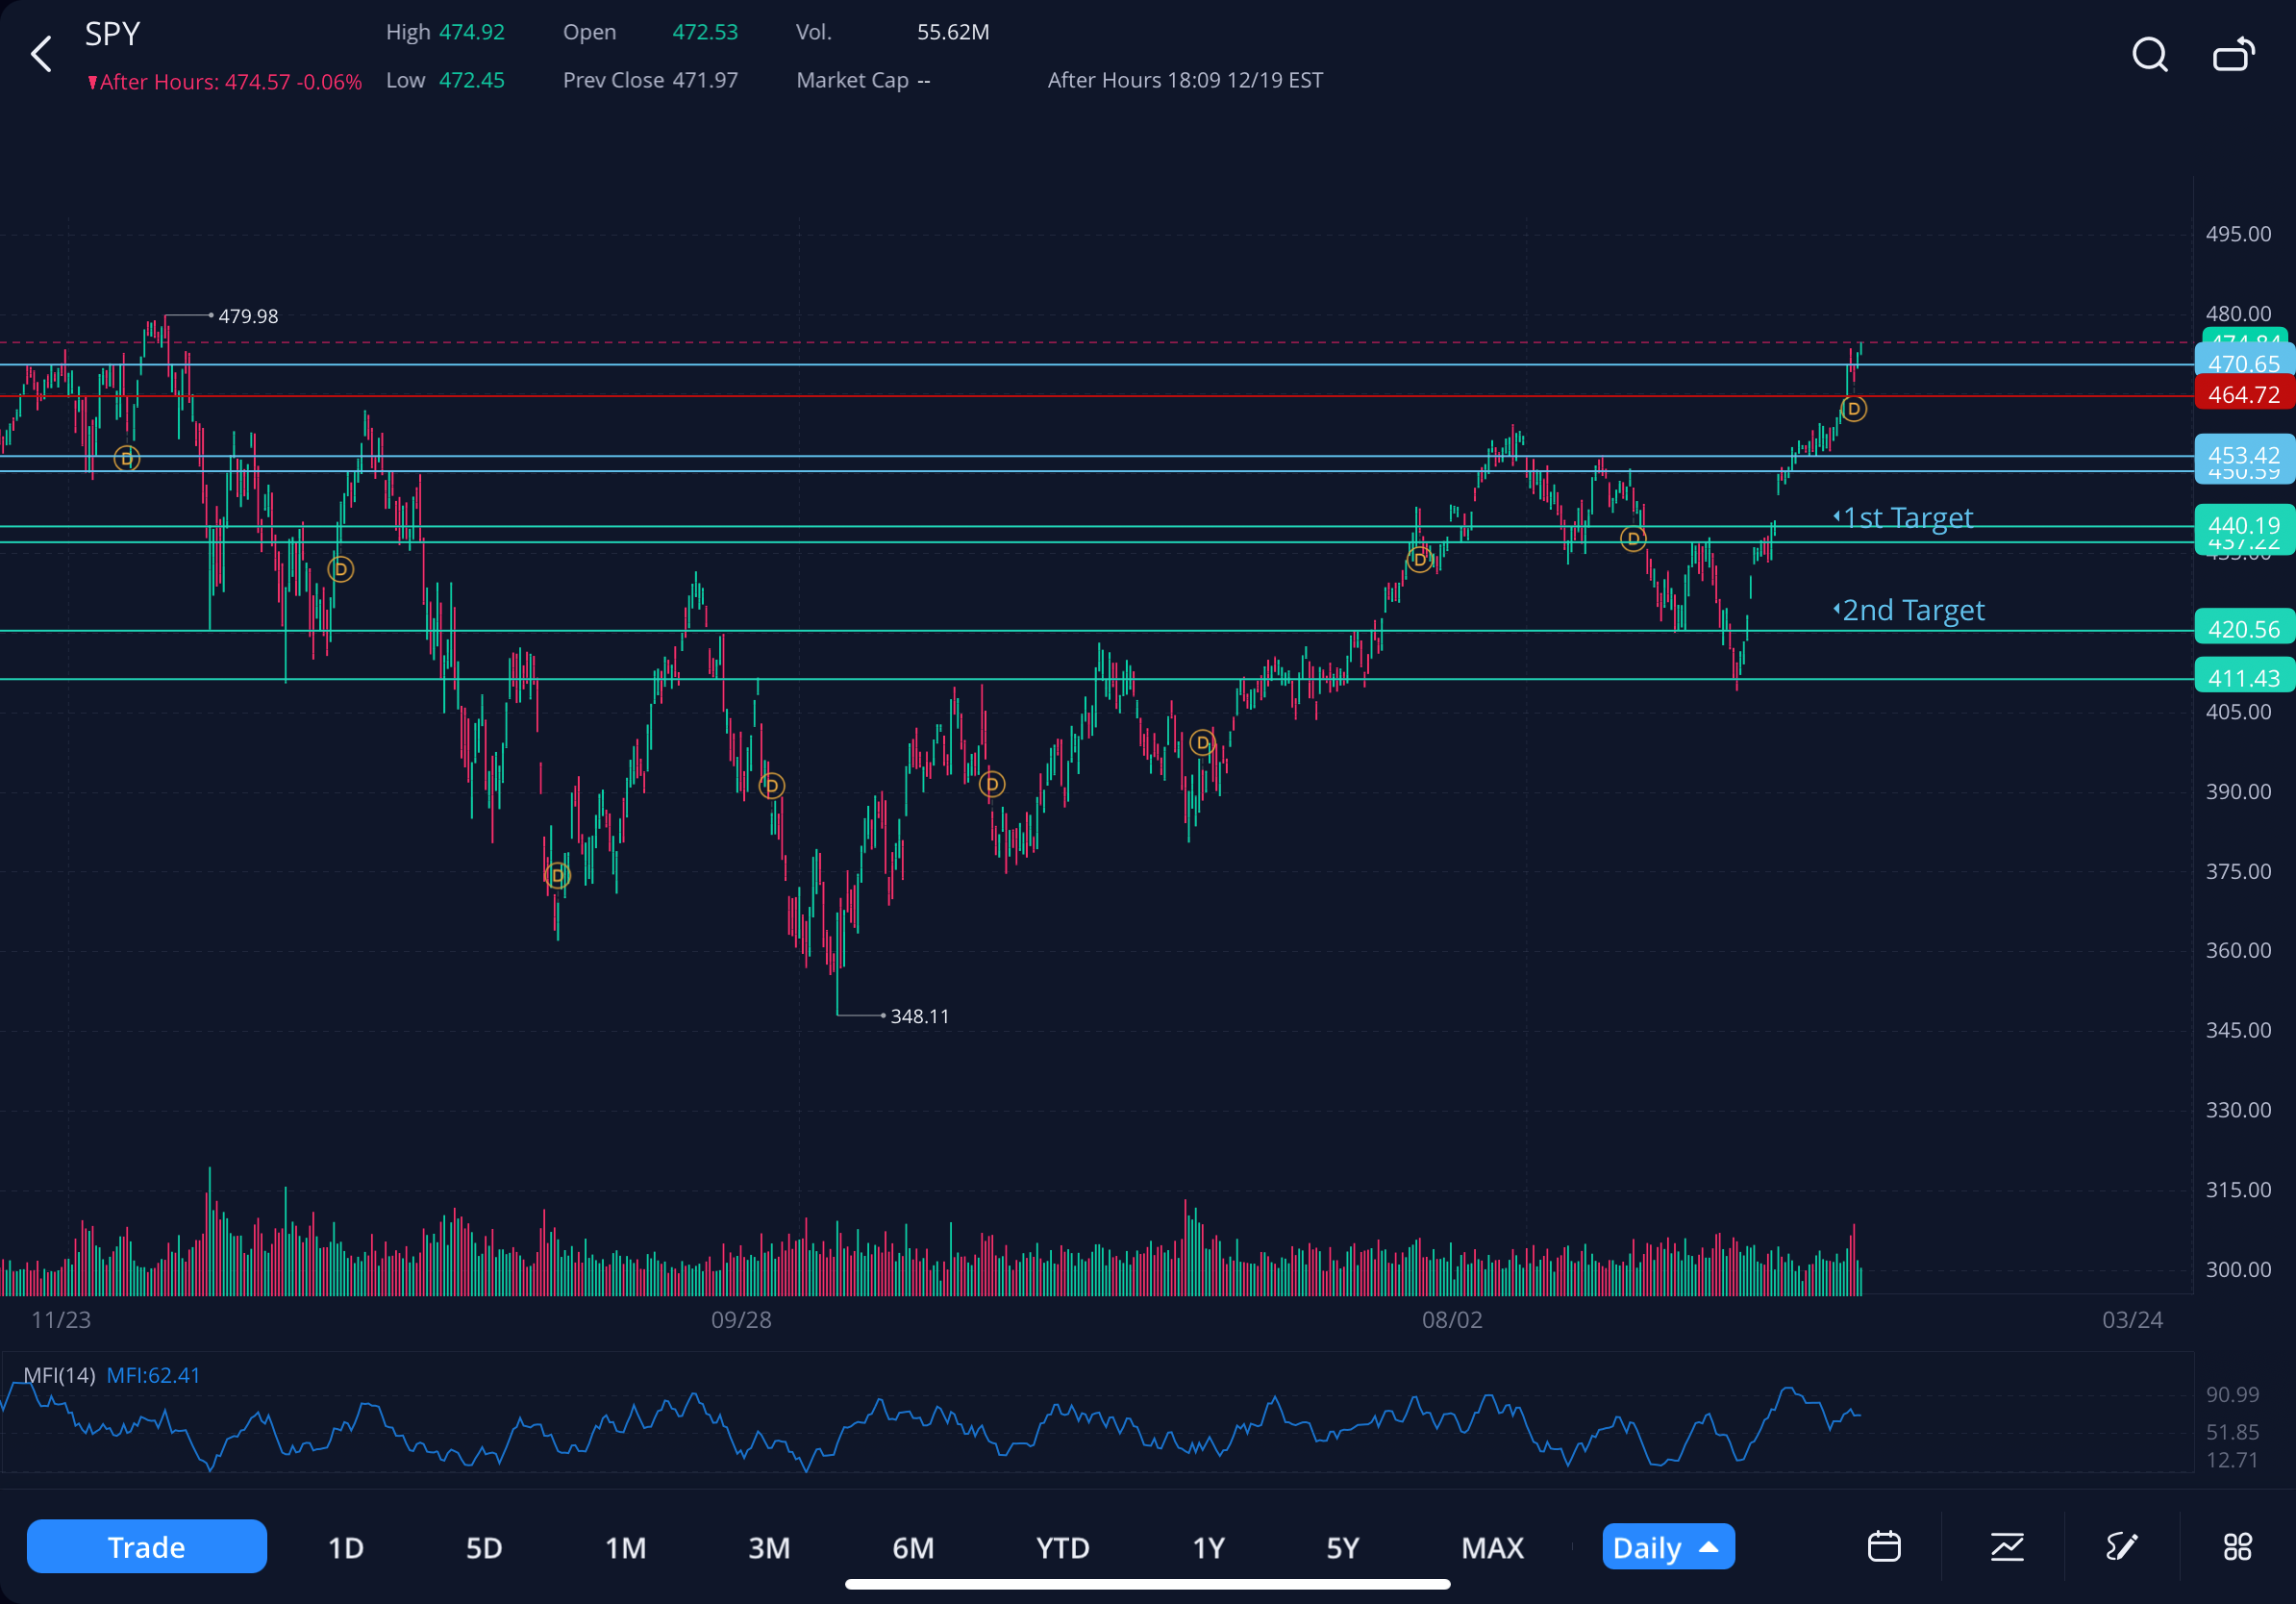Open the chart indicators icon
Image resolution: width=2296 pixels, height=1604 pixels.
pos(2007,1546)
